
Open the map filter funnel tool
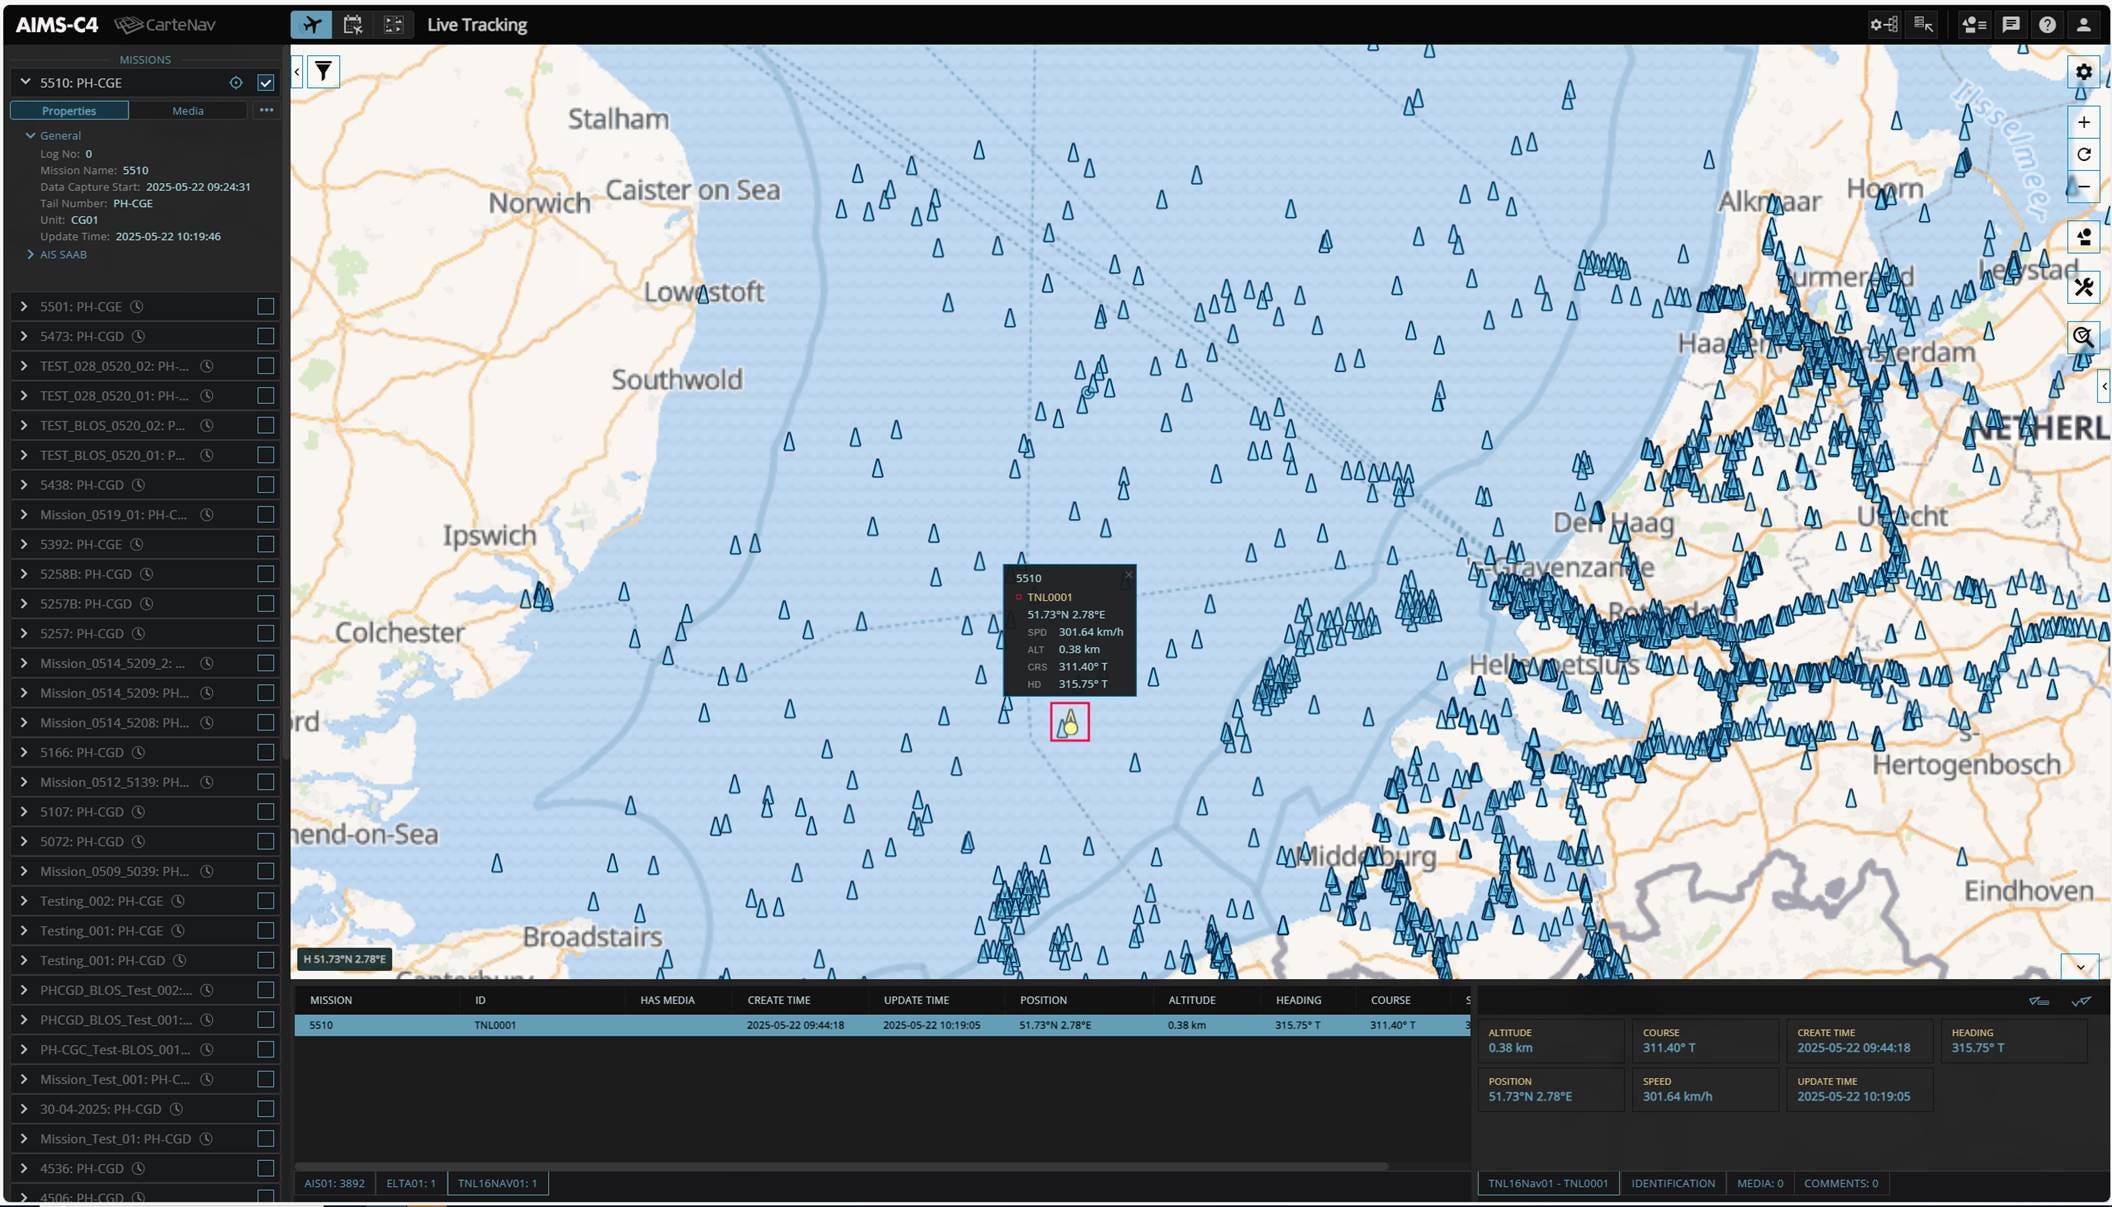(x=323, y=72)
